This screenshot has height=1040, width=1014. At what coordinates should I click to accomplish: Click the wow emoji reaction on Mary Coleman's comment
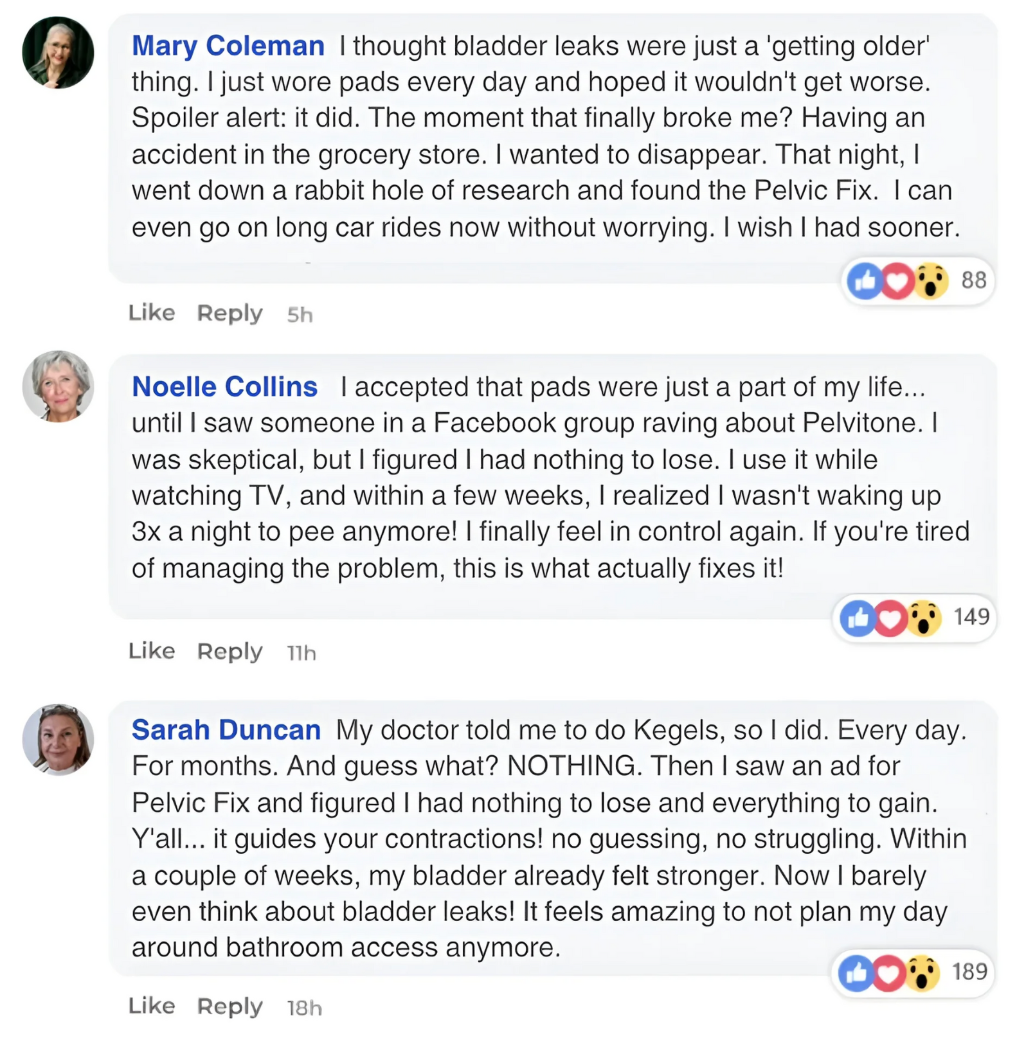(929, 282)
